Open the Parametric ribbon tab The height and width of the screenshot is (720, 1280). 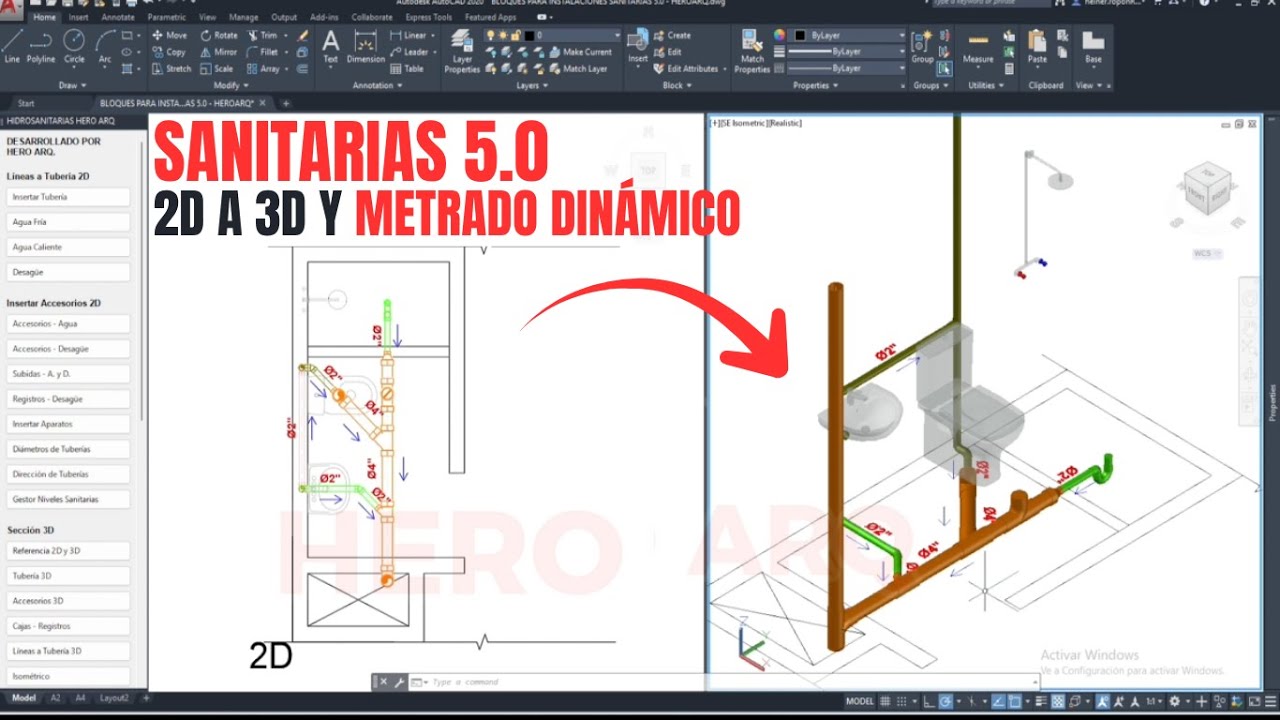[x=166, y=17]
